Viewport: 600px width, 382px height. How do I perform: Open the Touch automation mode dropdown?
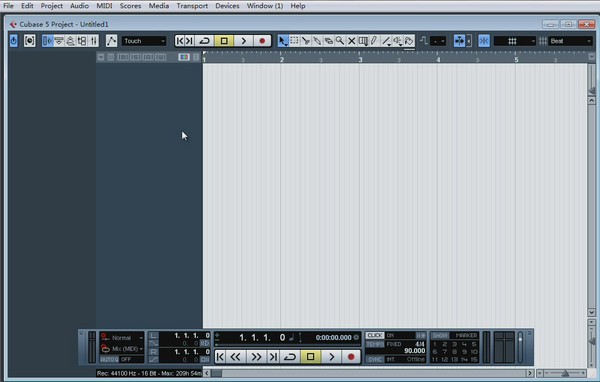click(144, 41)
